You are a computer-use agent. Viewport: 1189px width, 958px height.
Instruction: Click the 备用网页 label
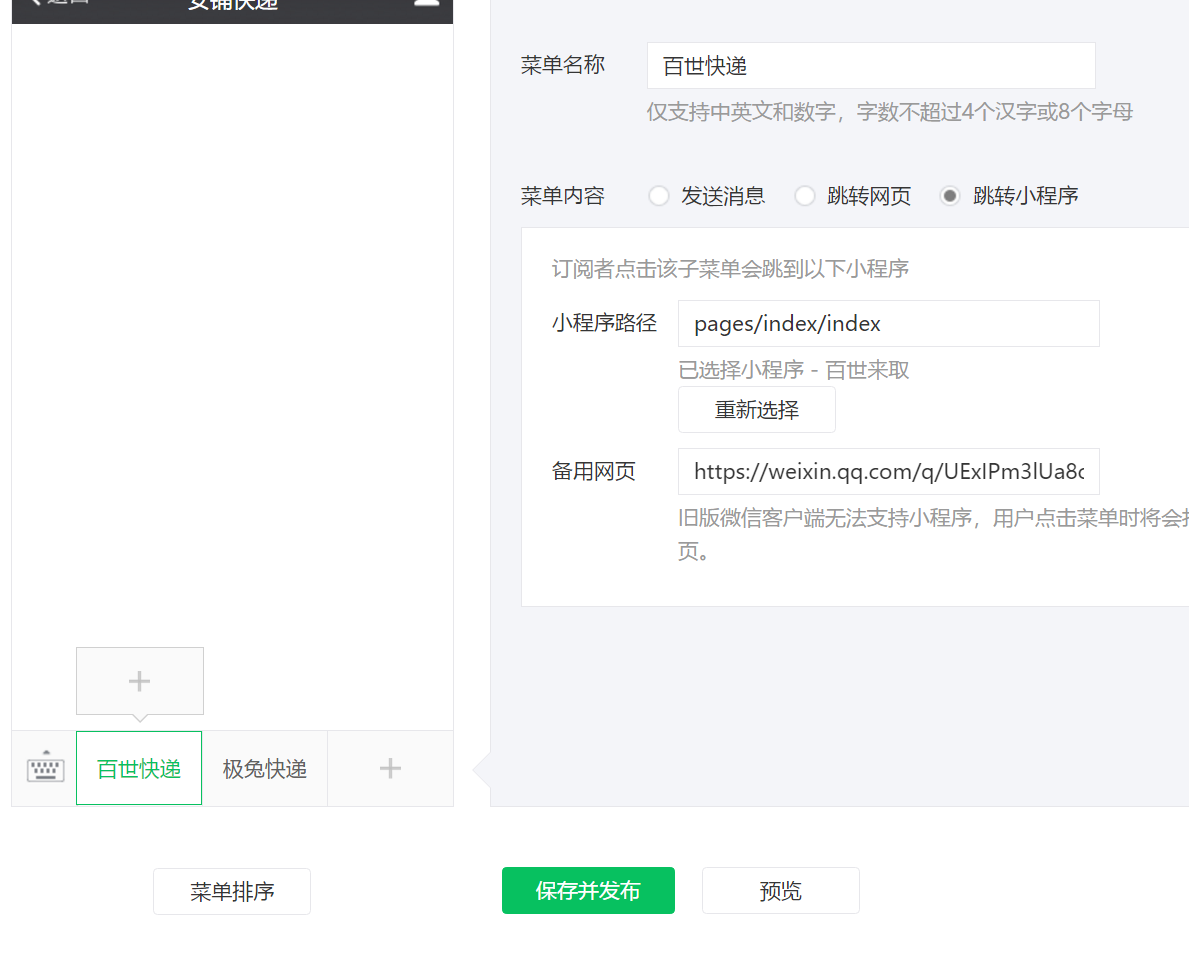pos(594,471)
